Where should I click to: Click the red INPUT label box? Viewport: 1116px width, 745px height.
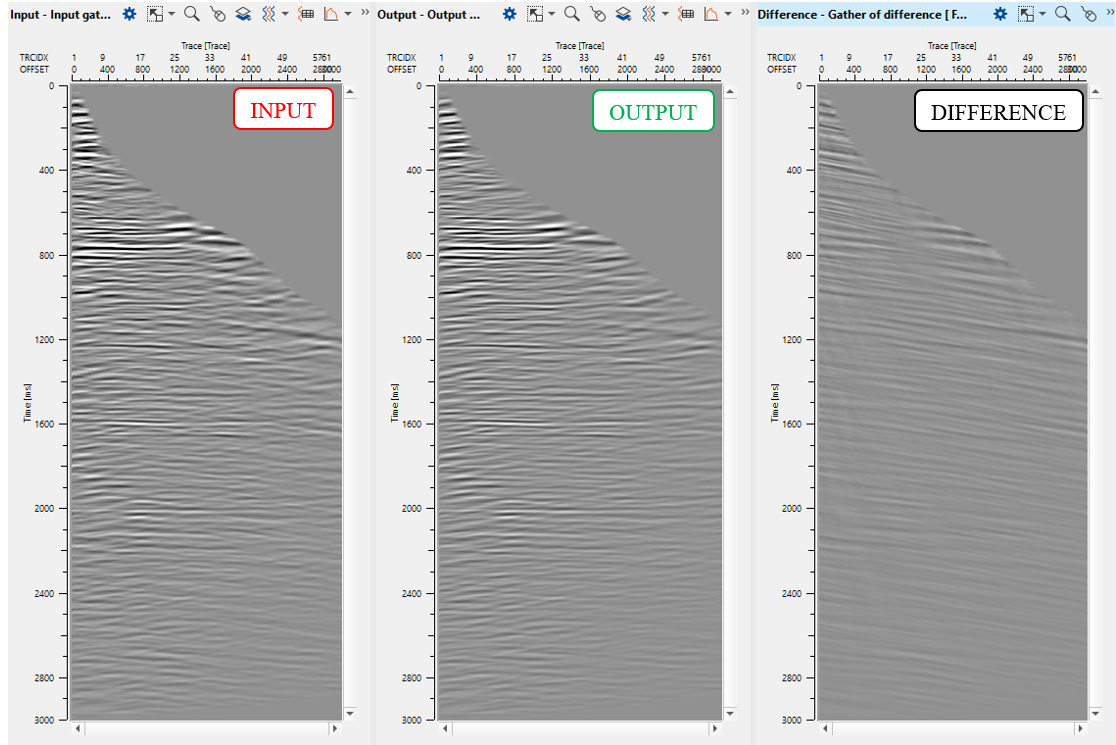click(282, 110)
